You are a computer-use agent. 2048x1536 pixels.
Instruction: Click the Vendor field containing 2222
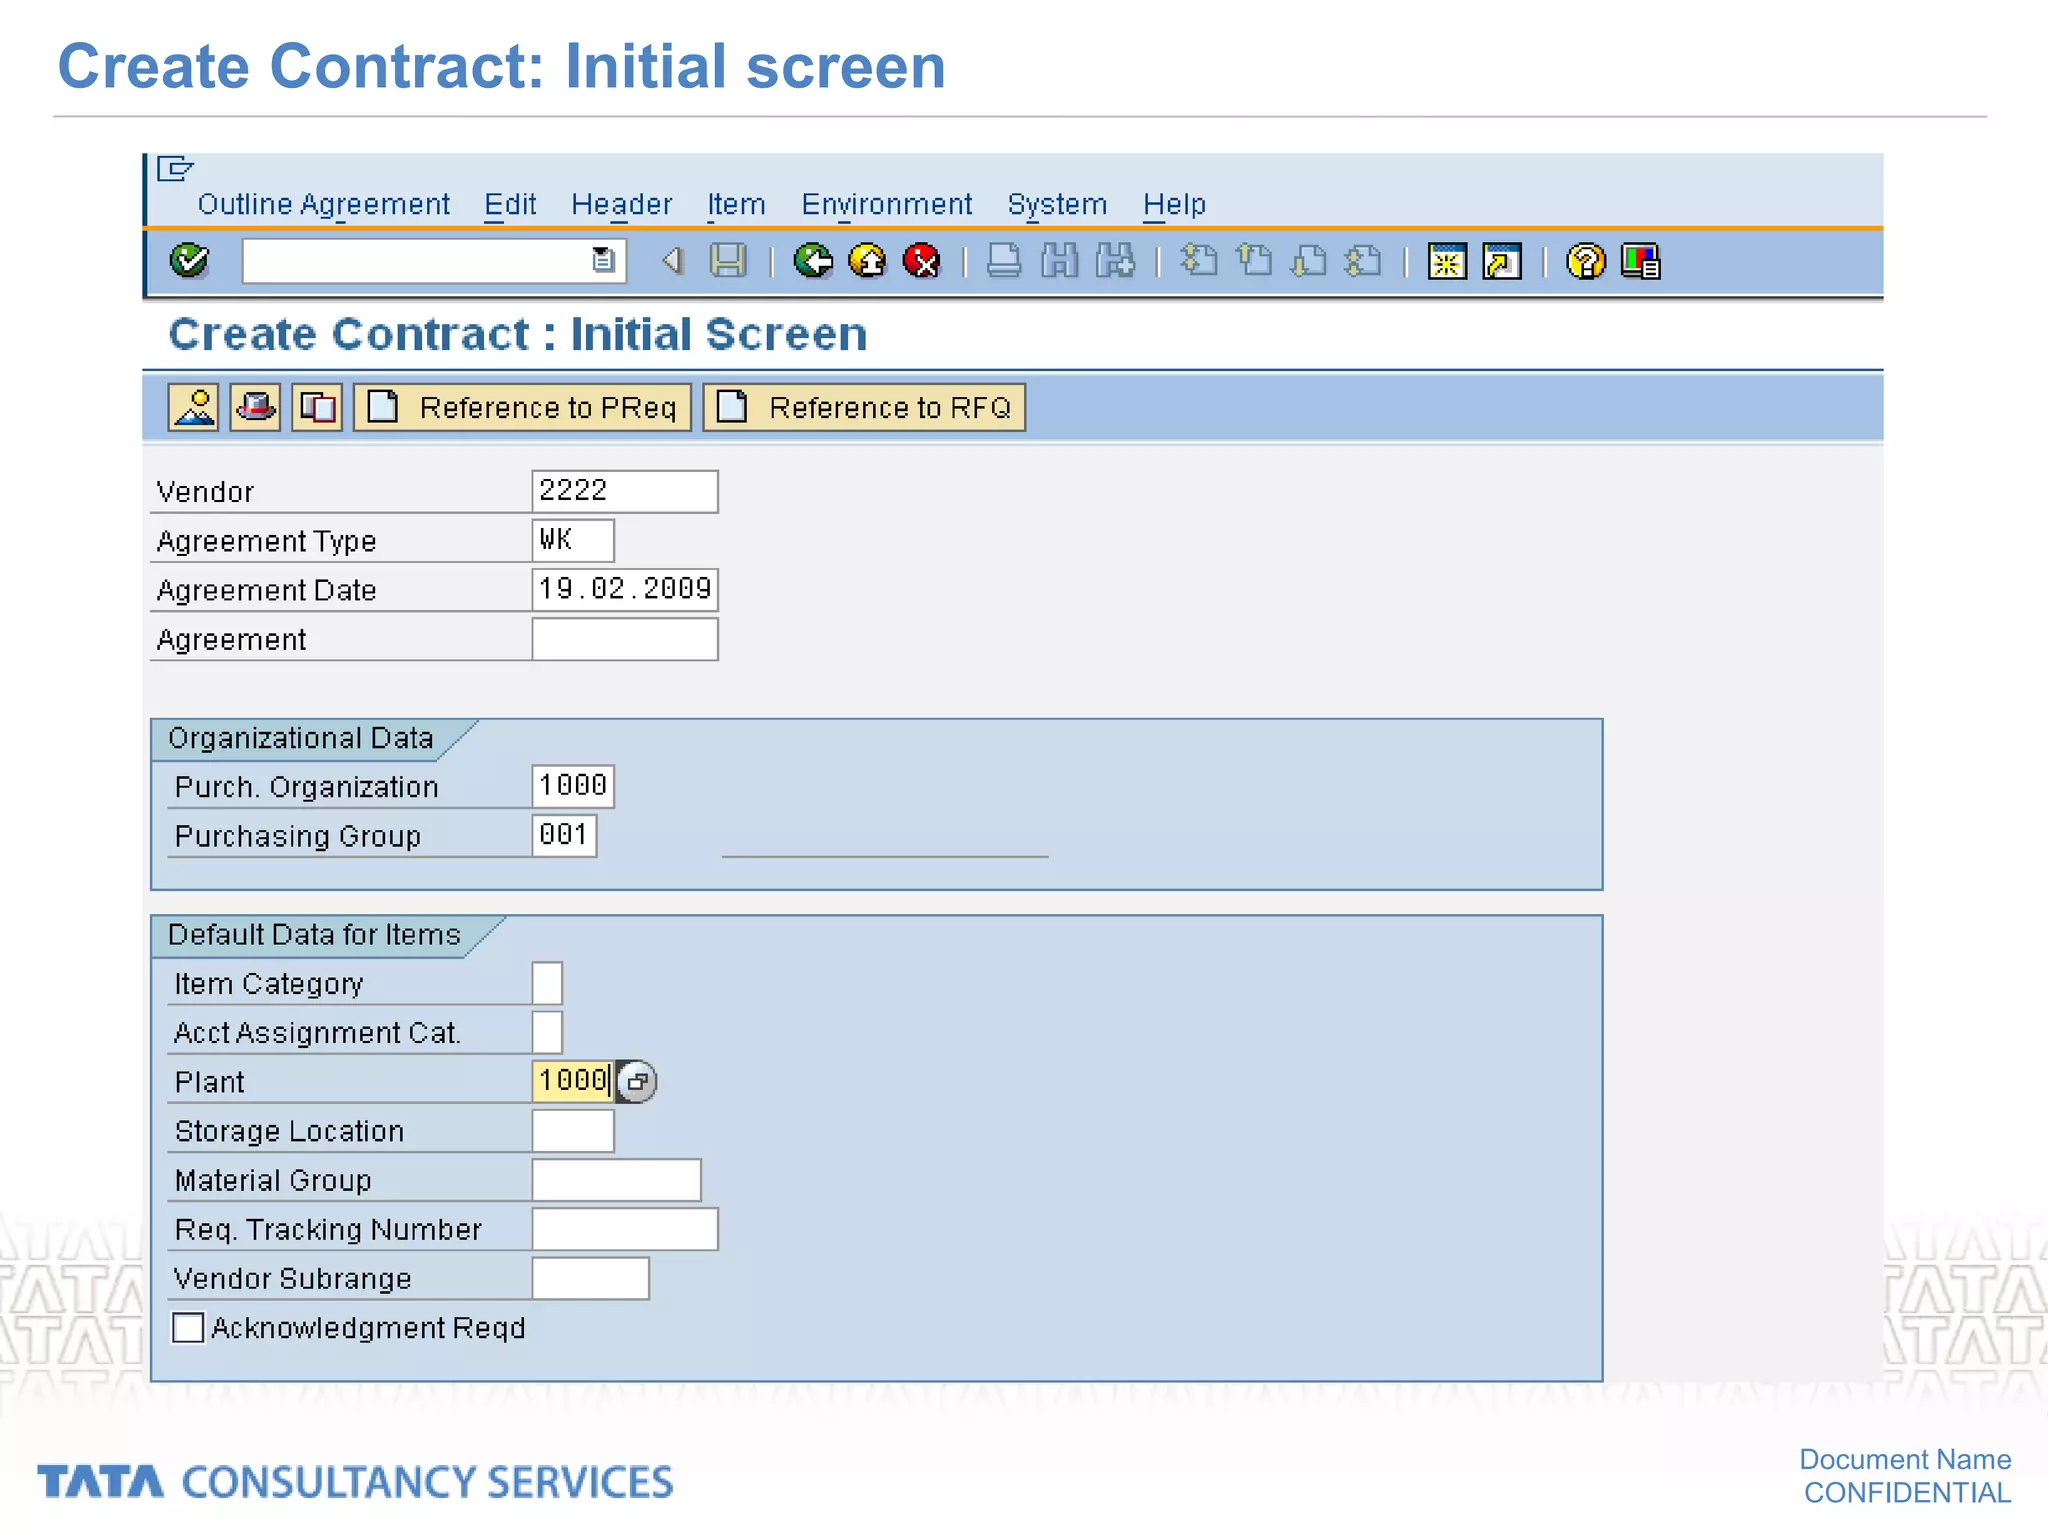624,491
